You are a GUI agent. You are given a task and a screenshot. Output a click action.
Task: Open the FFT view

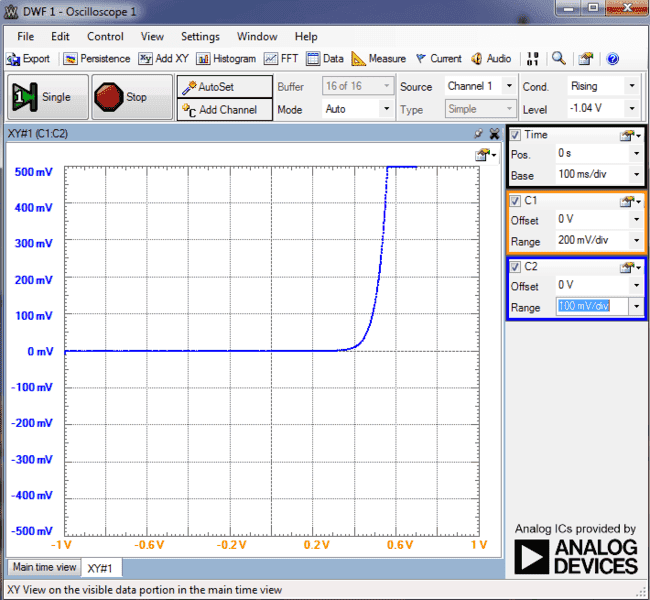281,59
